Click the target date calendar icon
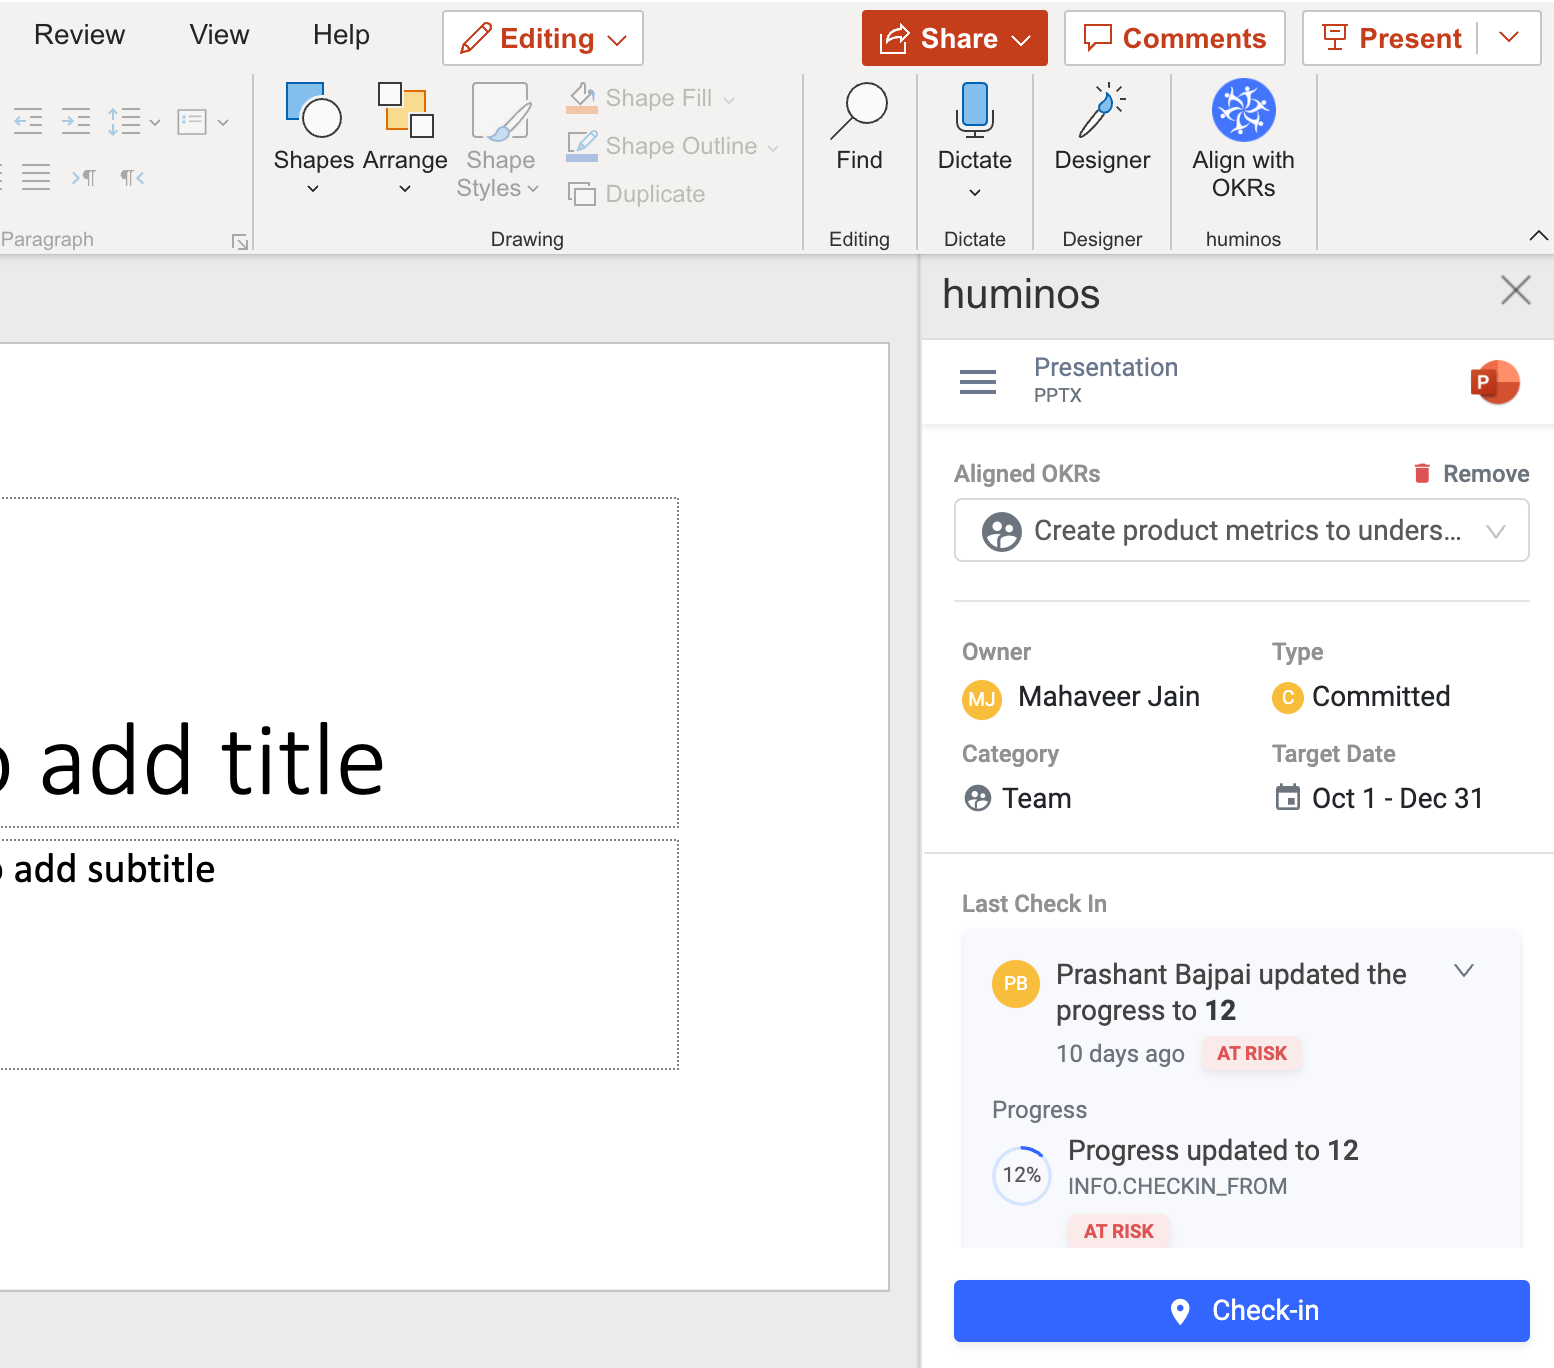 [x=1288, y=797]
